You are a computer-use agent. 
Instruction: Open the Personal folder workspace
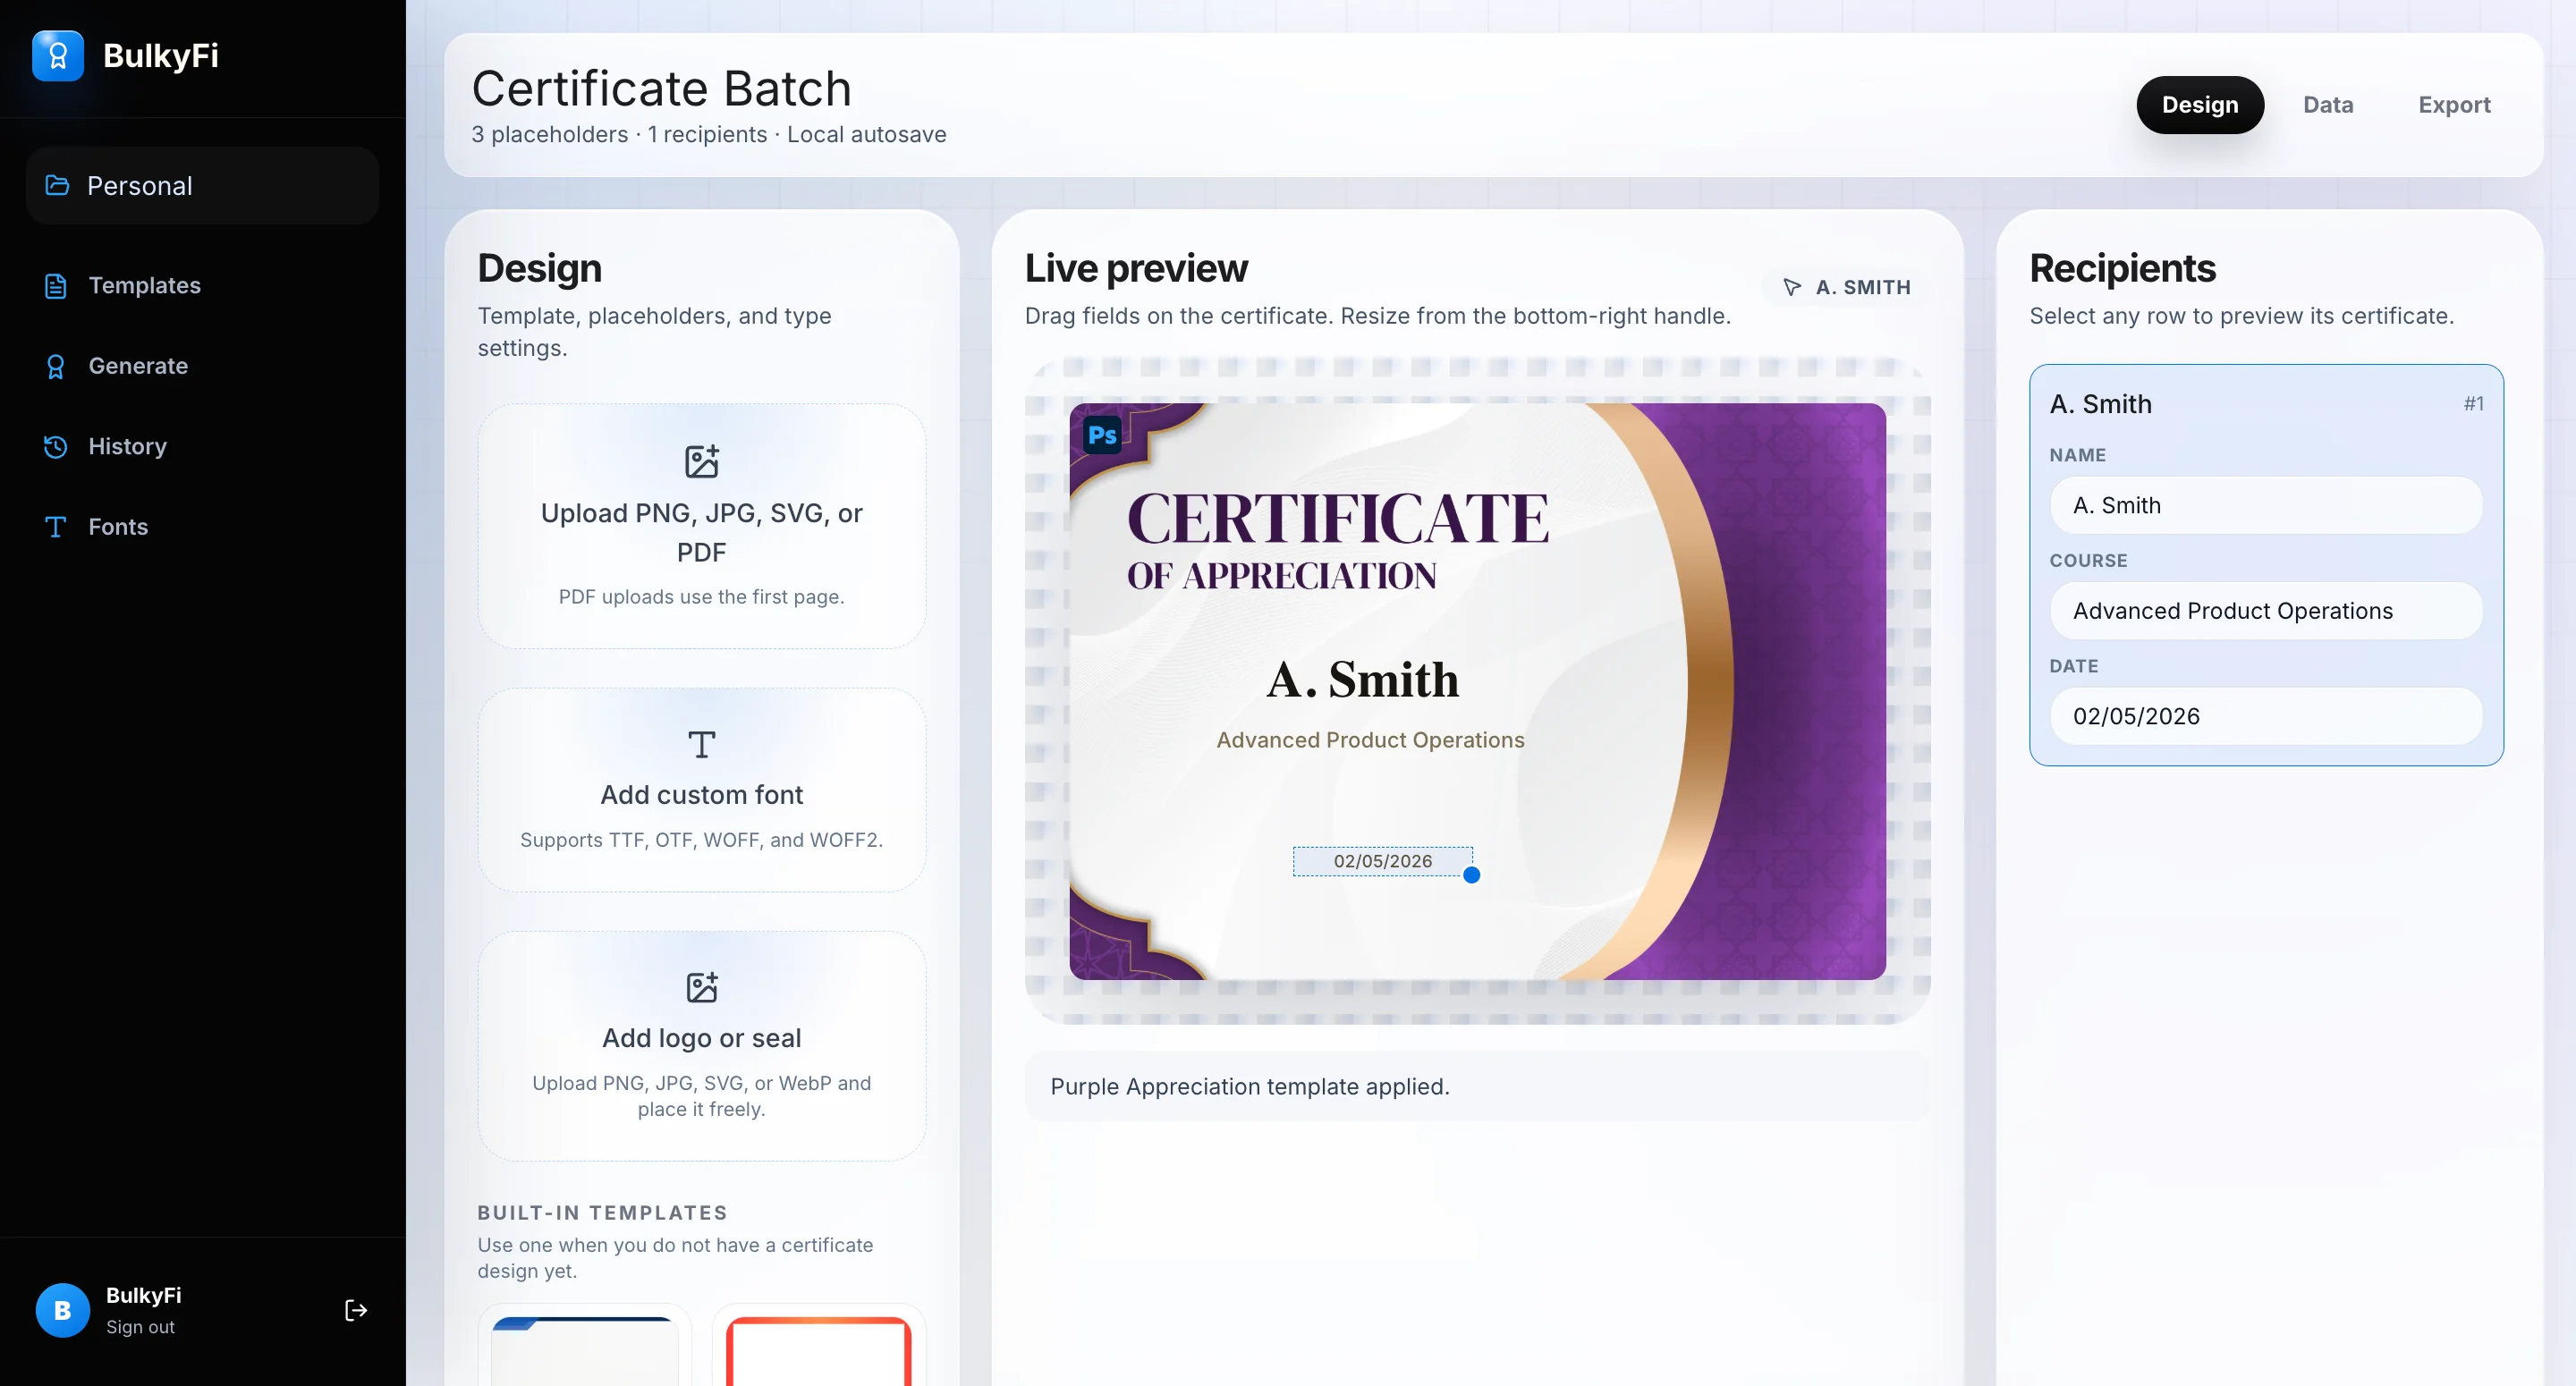point(202,186)
